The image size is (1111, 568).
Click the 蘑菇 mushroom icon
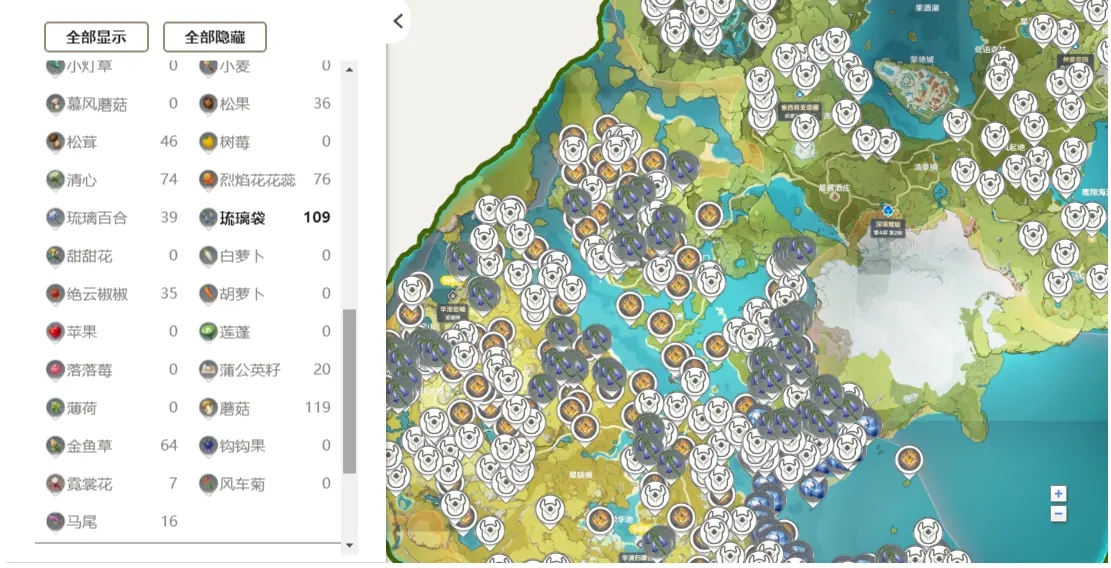(x=208, y=408)
